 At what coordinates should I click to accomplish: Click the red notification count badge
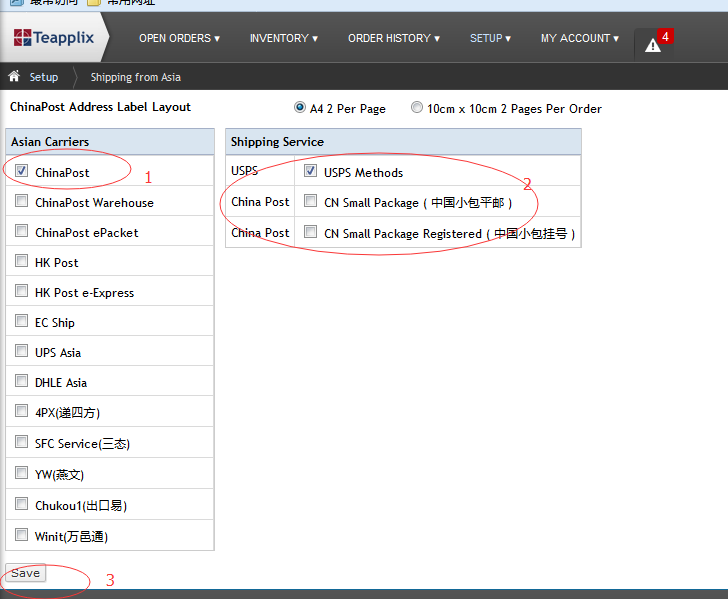[x=665, y=36]
